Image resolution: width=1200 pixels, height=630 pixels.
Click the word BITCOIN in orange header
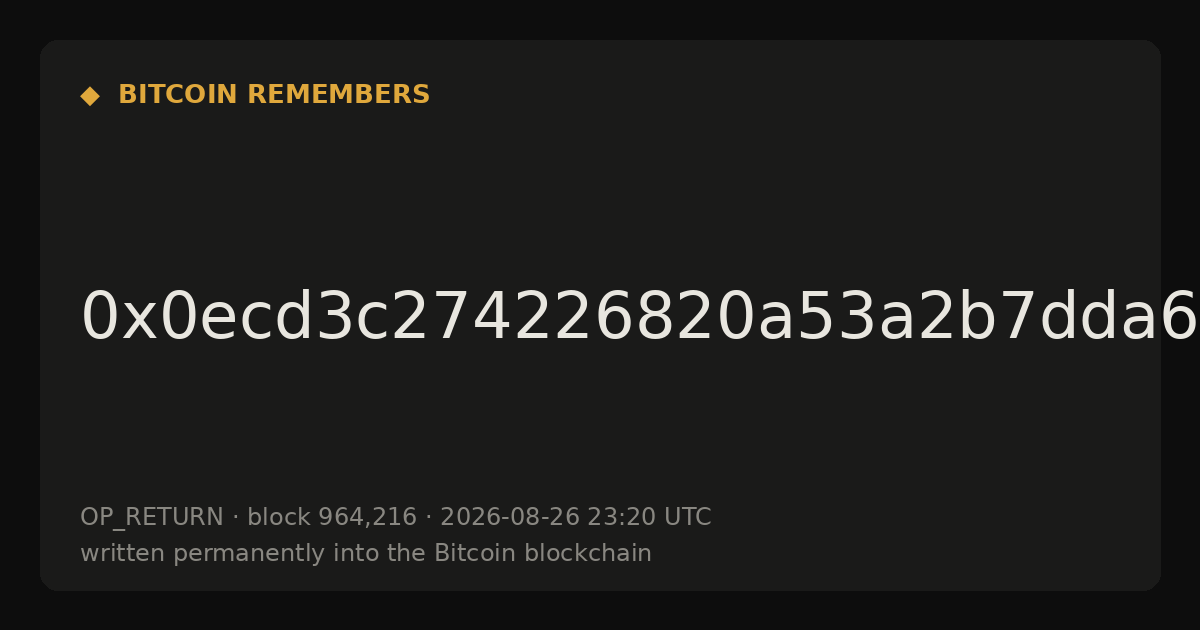(179, 95)
